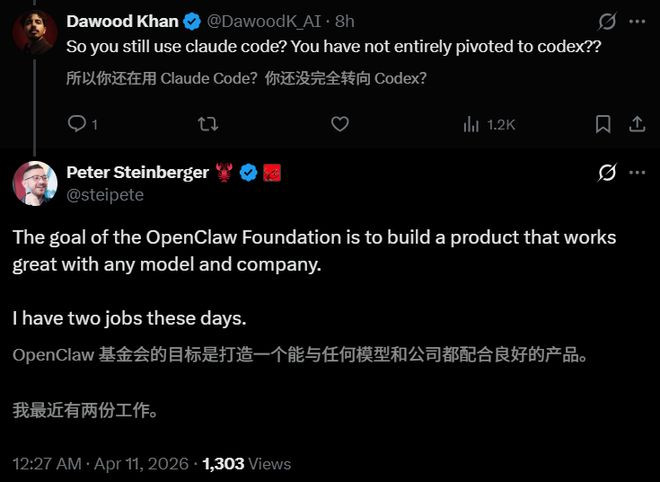
Task: Click Grok icon on Peter Steinberger's tweet
Action: [606, 173]
